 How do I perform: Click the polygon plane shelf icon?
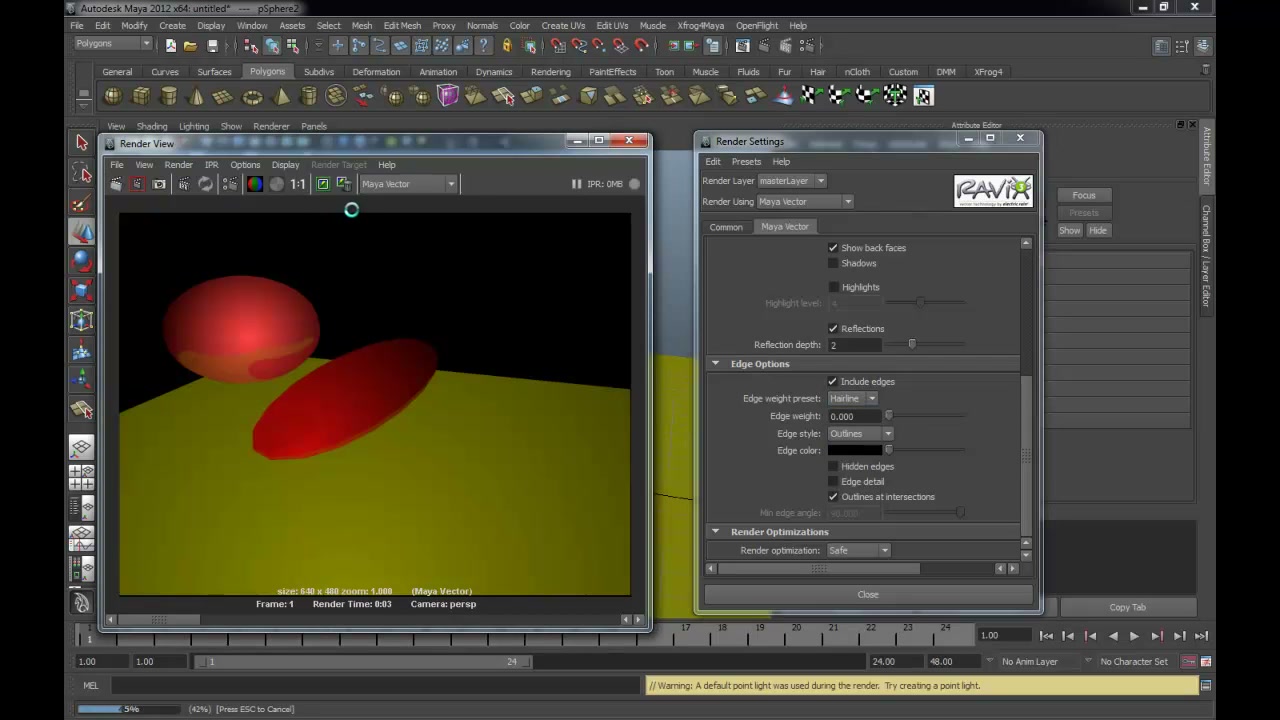223,96
